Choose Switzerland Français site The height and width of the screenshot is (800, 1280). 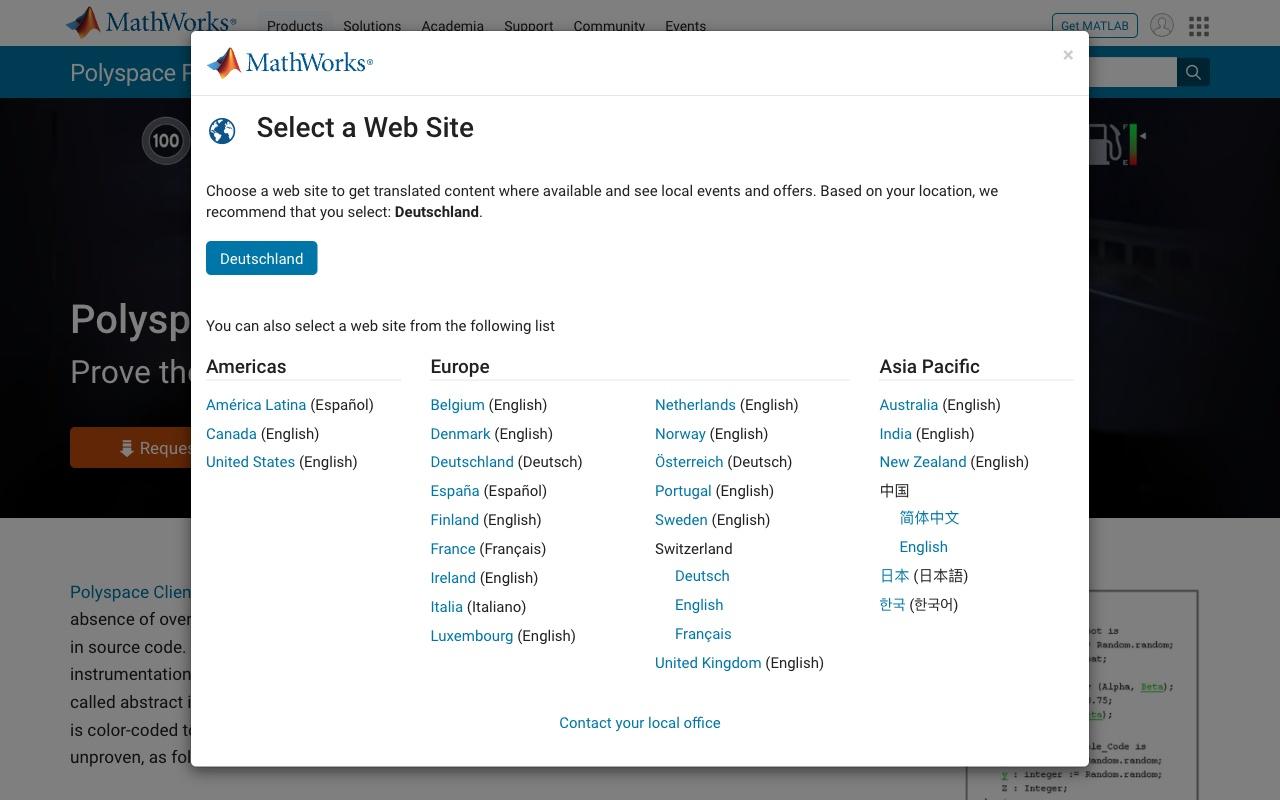[x=703, y=634]
